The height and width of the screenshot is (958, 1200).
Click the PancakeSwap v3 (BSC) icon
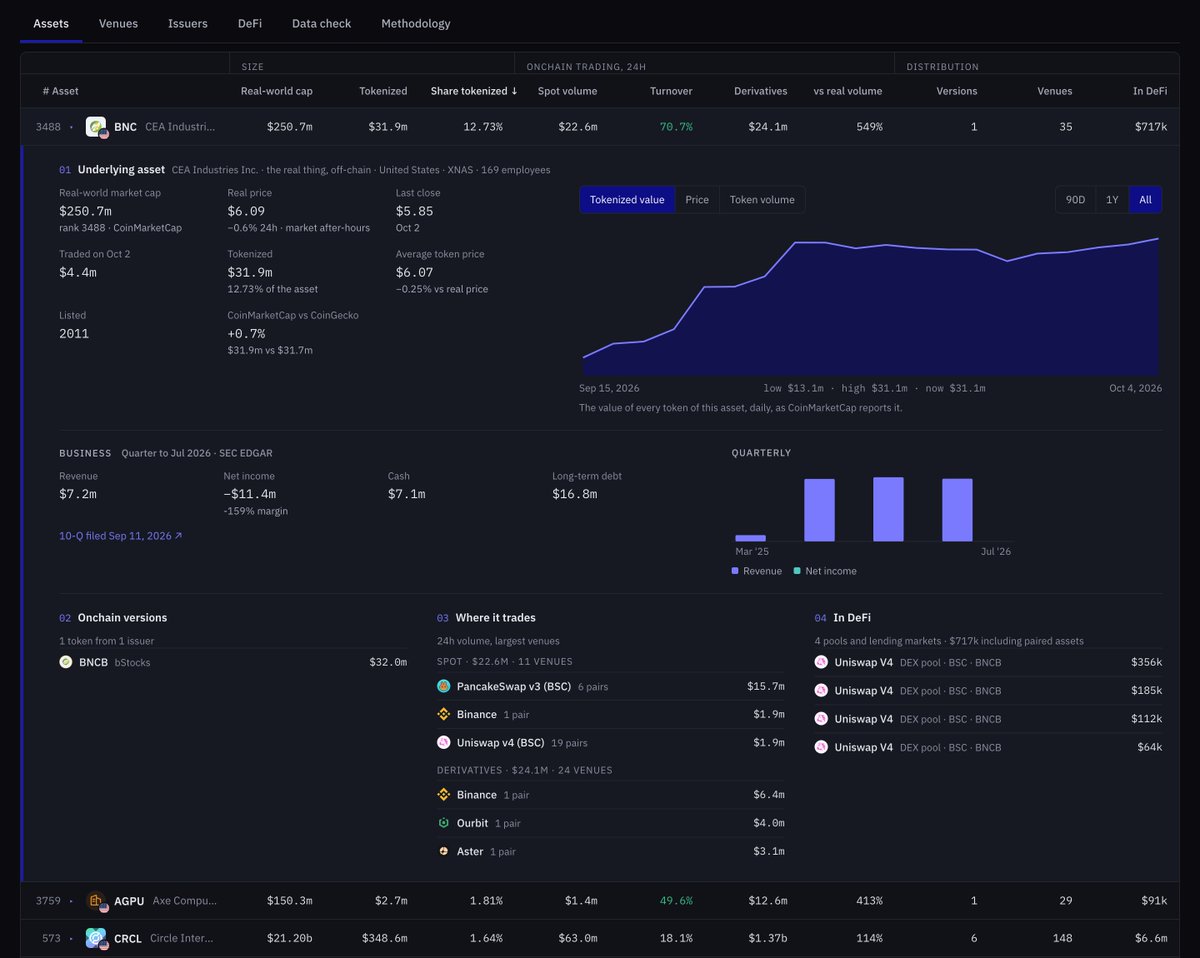pyautogui.click(x=444, y=686)
